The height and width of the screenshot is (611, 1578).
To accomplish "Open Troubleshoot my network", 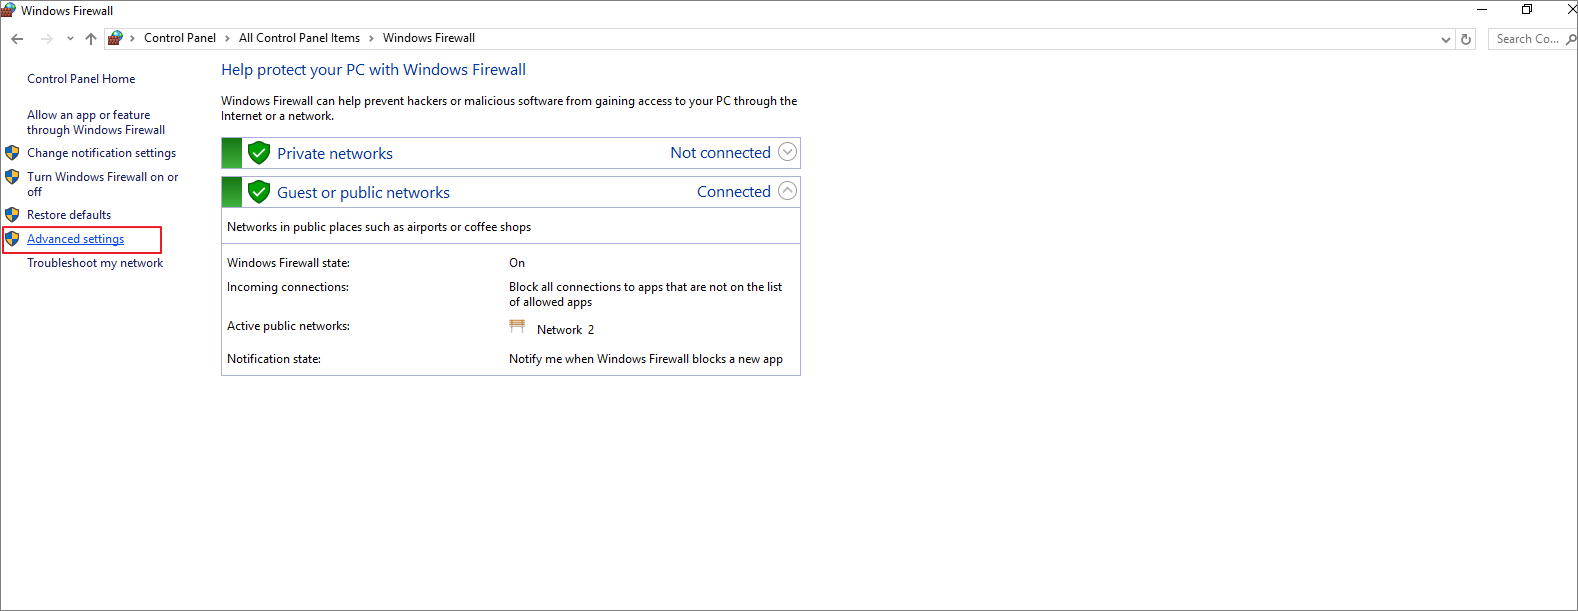I will 95,263.
